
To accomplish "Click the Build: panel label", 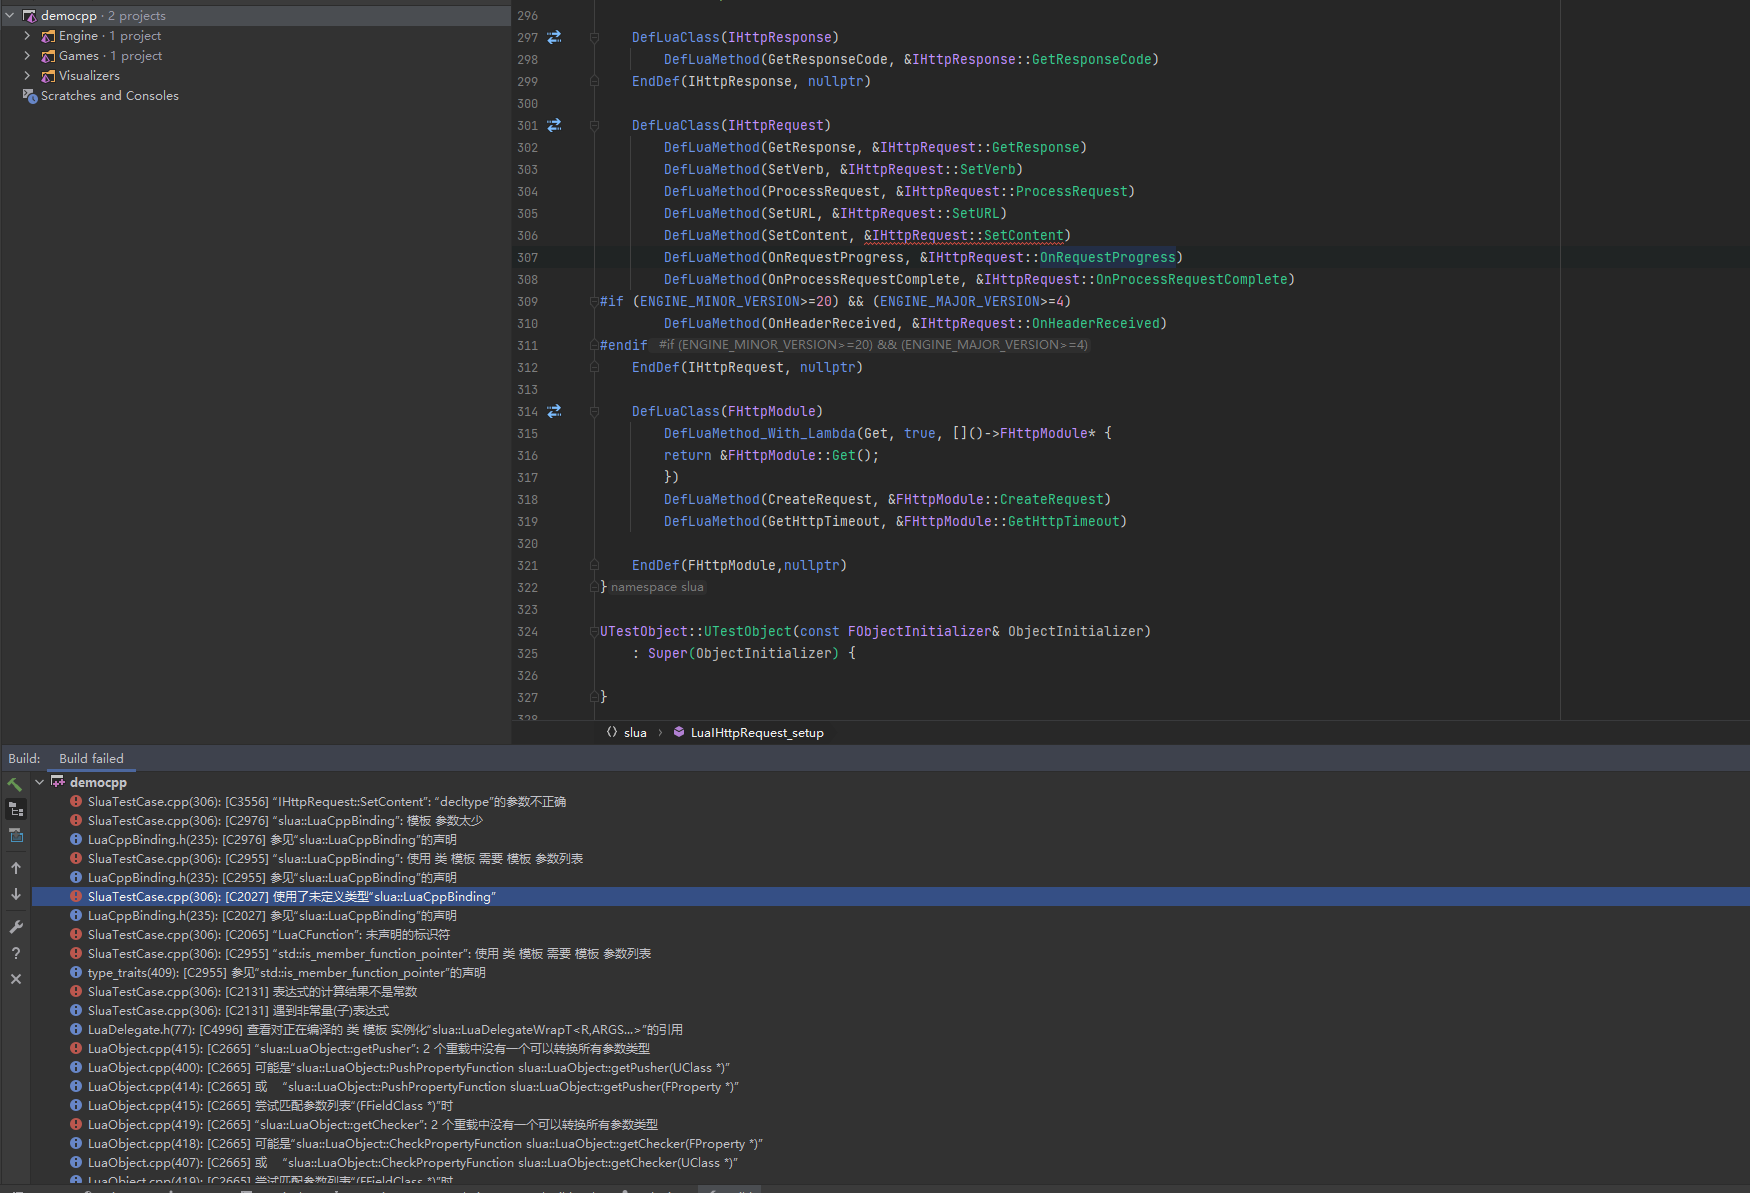I will coord(24,758).
